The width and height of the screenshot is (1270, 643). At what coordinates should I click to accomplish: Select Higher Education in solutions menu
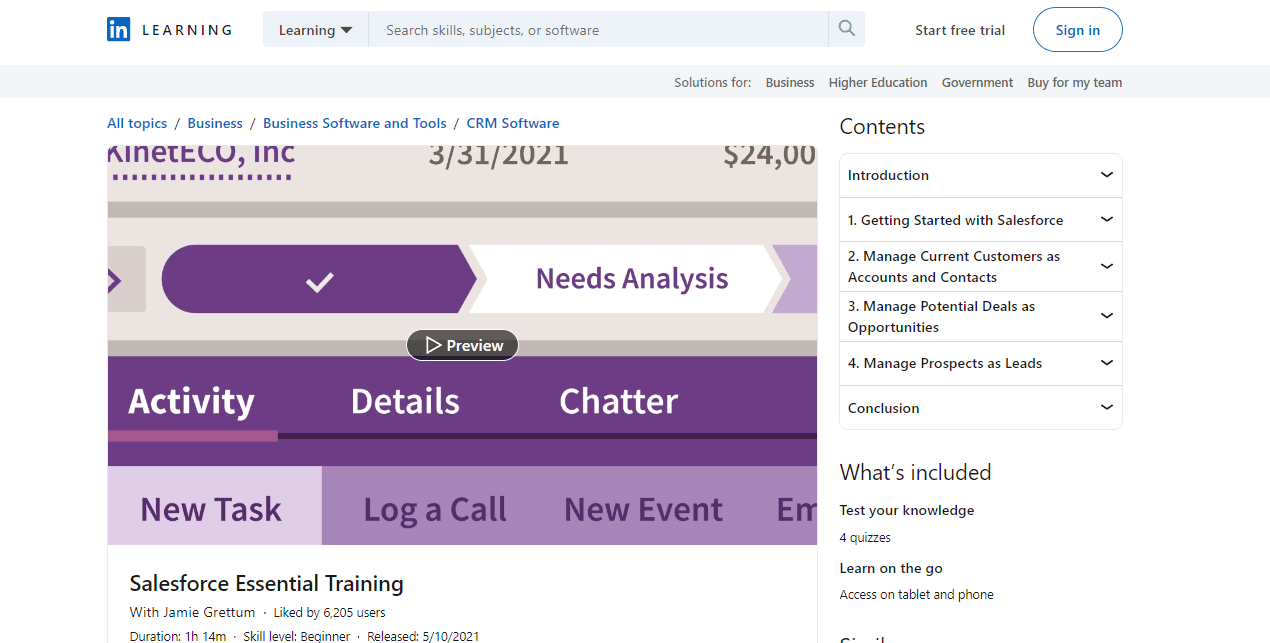pyautogui.click(x=877, y=82)
